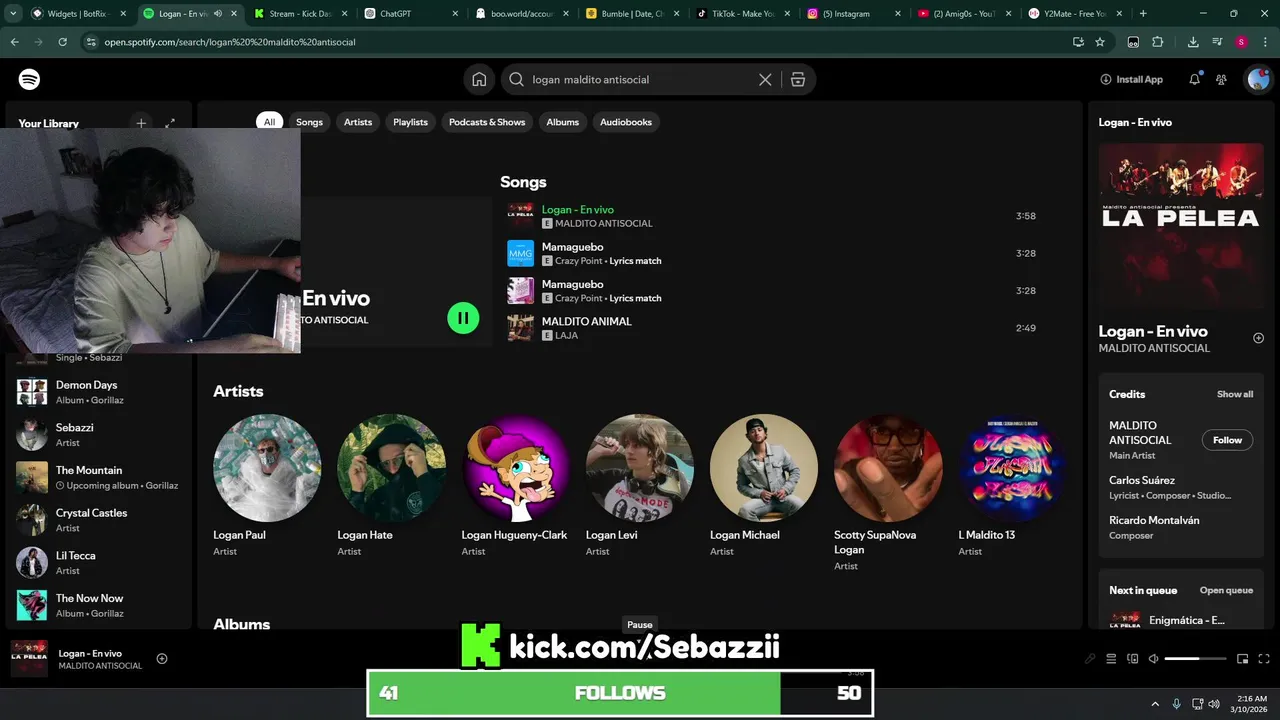Viewport: 1280px width, 720px height.
Task: Reload the page with the browser refresh icon
Action: (x=62, y=42)
